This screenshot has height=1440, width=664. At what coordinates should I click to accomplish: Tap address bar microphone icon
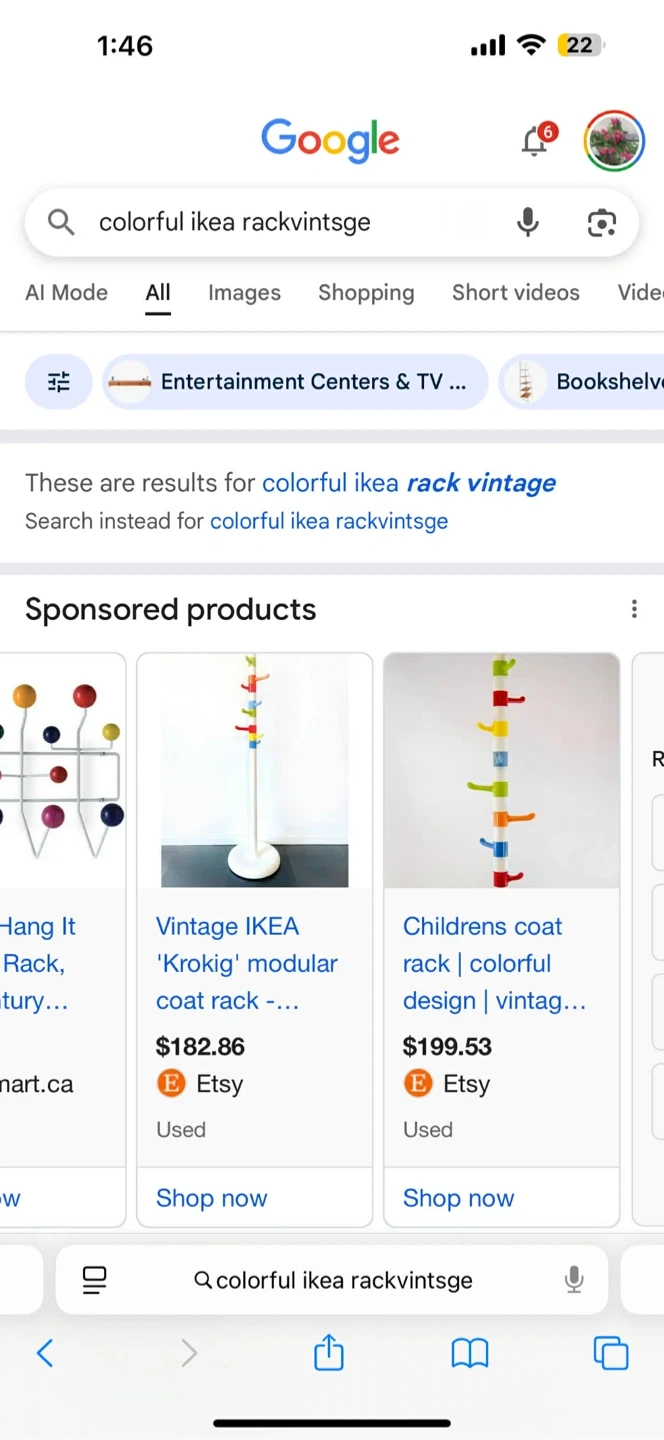(x=574, y=1280)
